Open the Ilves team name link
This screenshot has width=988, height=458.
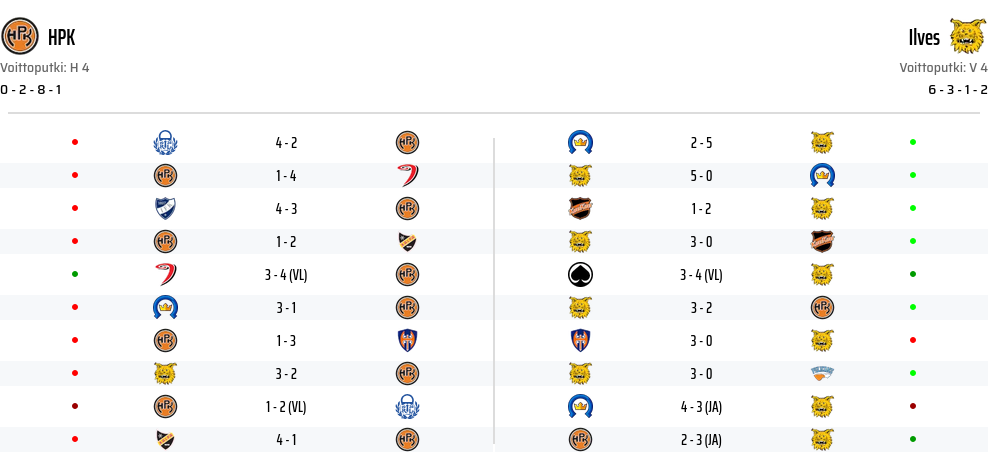coord(924,38)
